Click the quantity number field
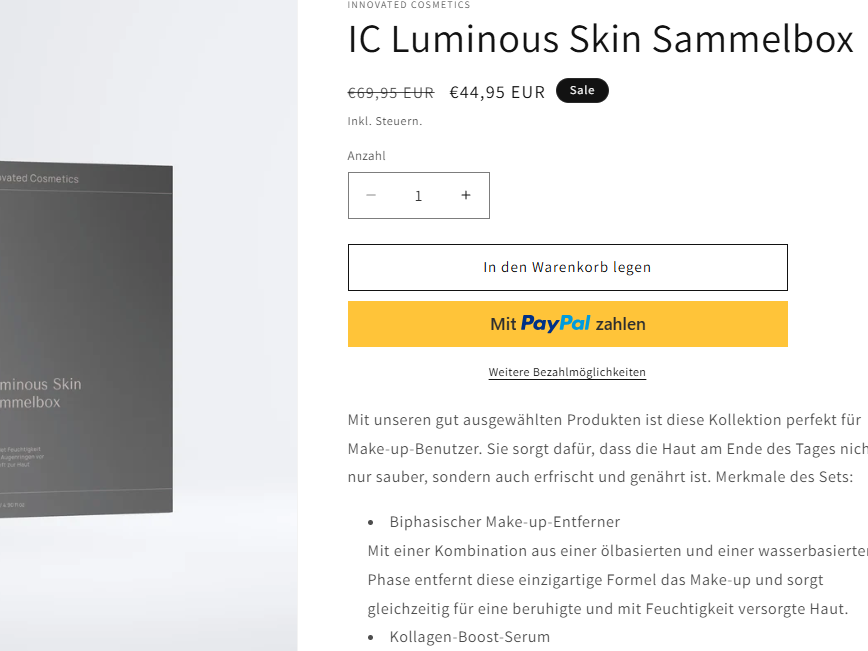The width and height of the screenshot is (868, 651). point(418,196)
